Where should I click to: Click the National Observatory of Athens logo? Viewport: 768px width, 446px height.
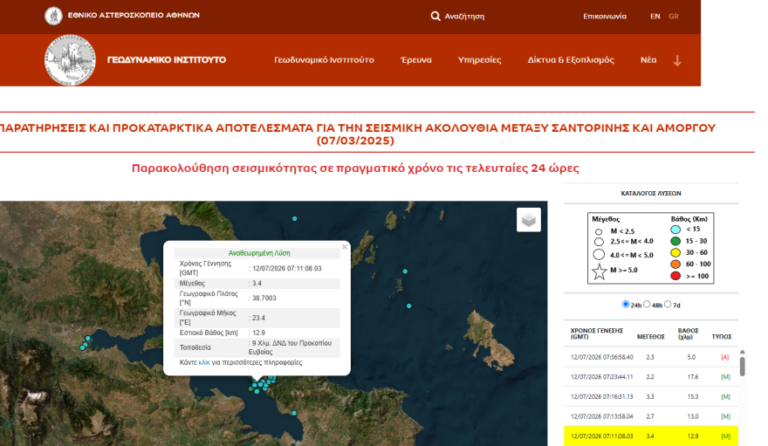pos(53,16)
